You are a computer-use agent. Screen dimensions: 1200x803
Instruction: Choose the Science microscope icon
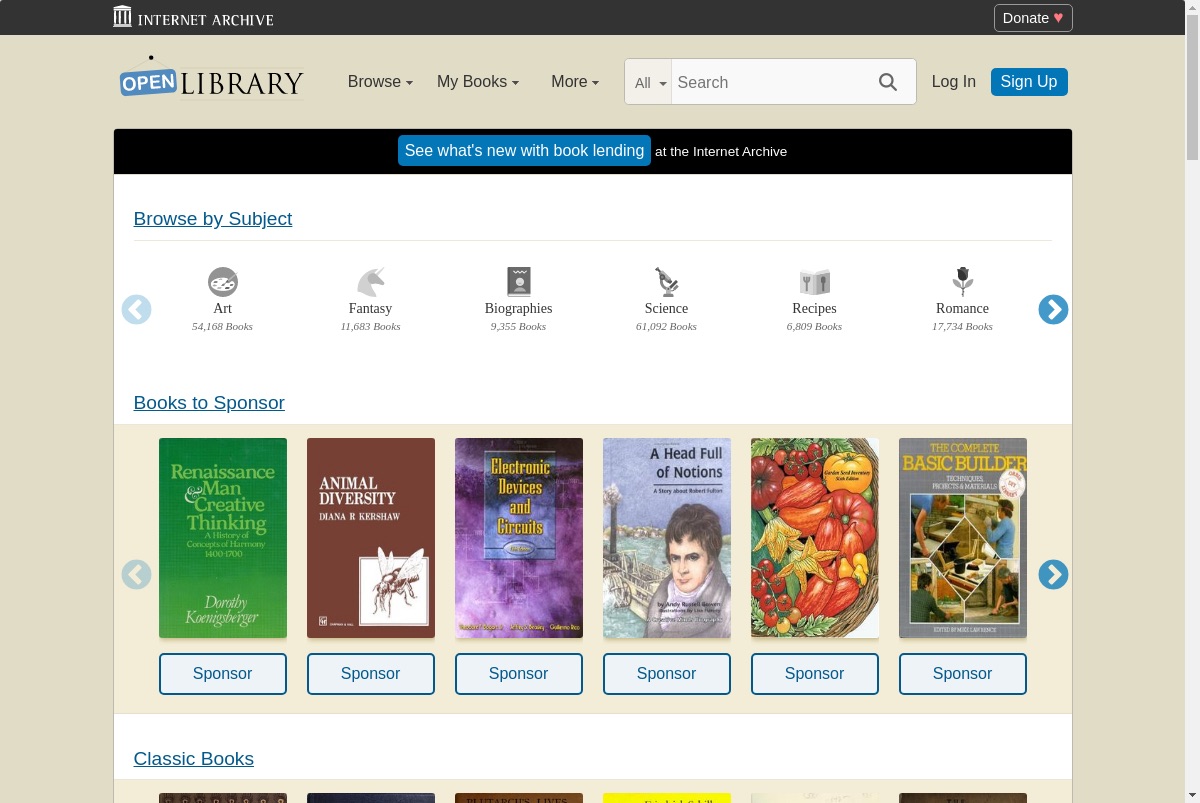click(x=666, y=282)
